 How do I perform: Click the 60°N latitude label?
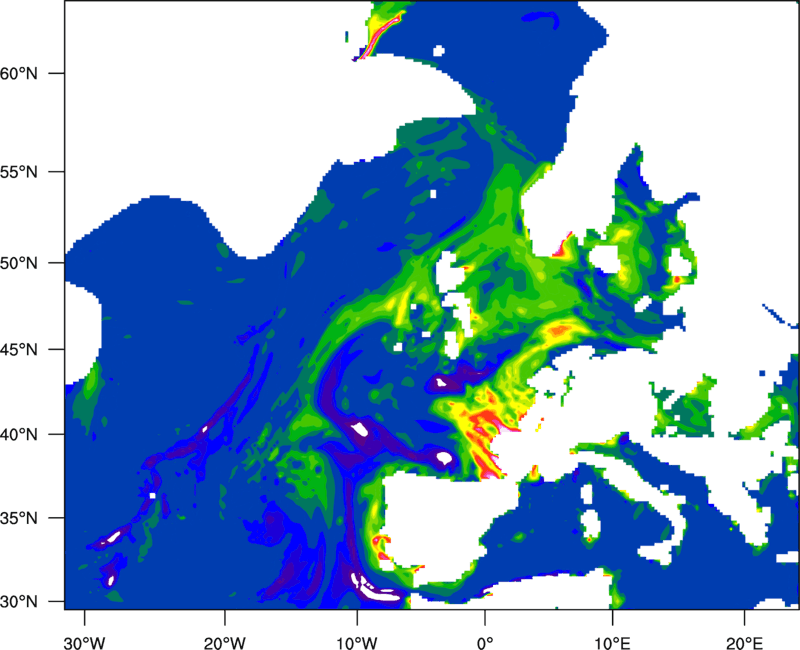pos(19,73)
